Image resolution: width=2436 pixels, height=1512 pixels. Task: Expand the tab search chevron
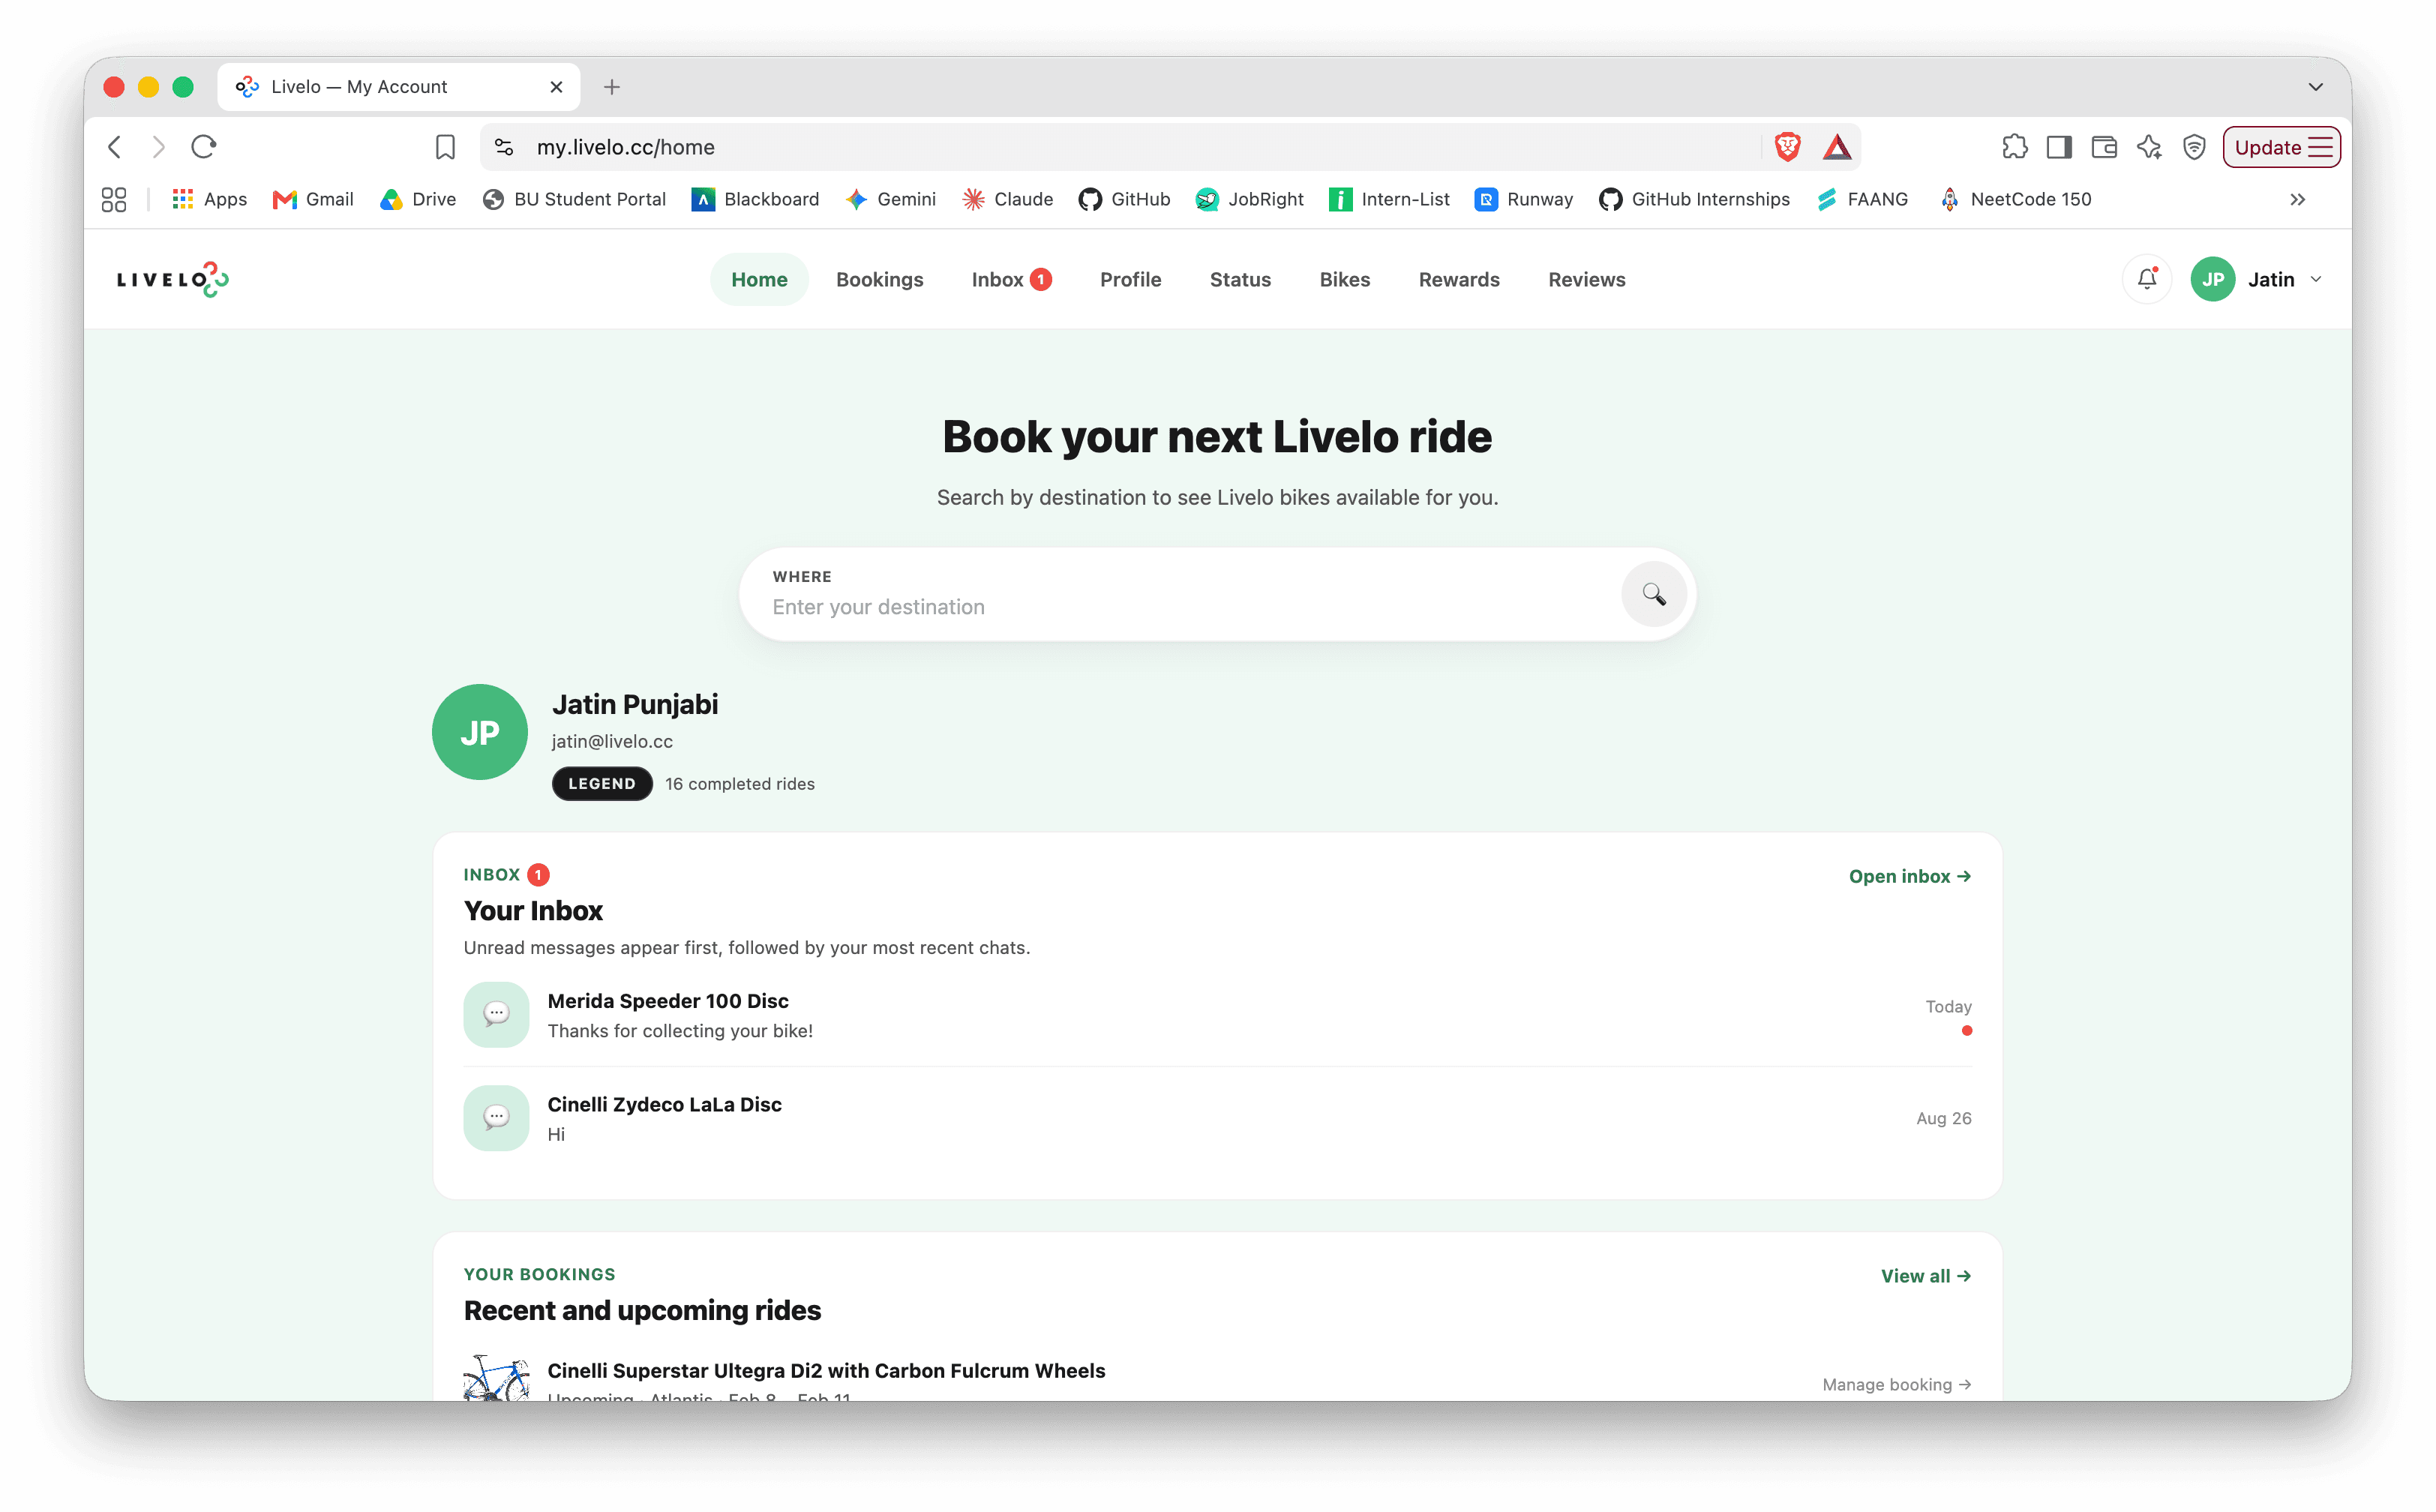point(2315,87)
